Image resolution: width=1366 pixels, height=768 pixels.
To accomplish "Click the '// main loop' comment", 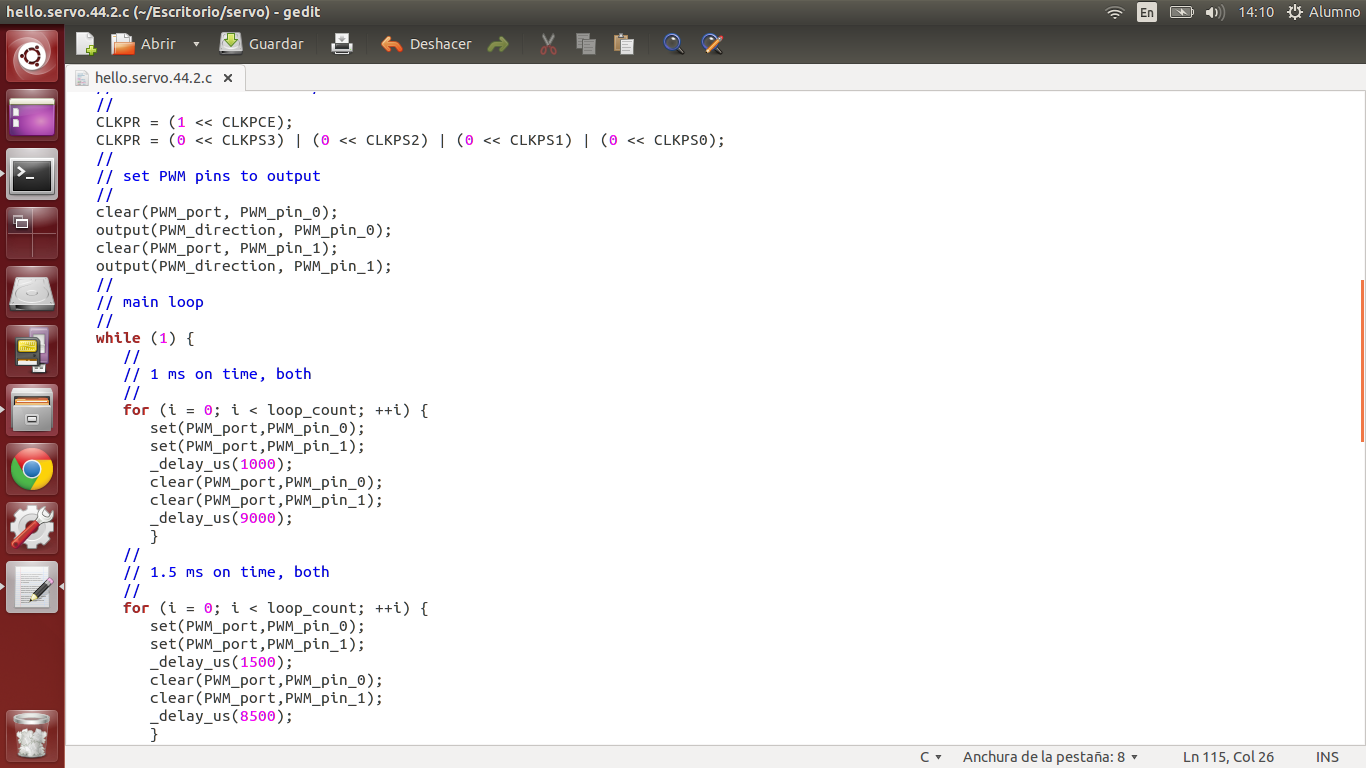I will 150,302.
